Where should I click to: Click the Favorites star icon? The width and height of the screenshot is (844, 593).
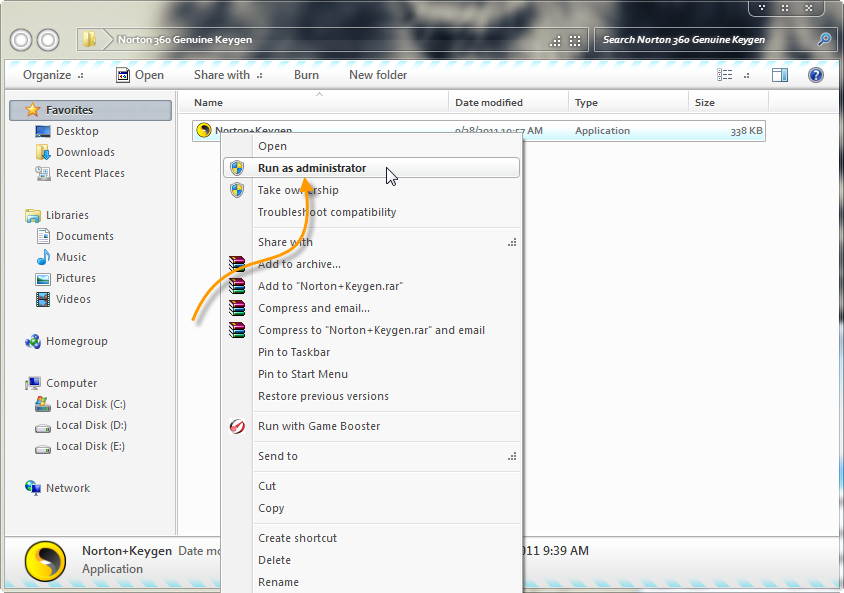tap(33, 110)
